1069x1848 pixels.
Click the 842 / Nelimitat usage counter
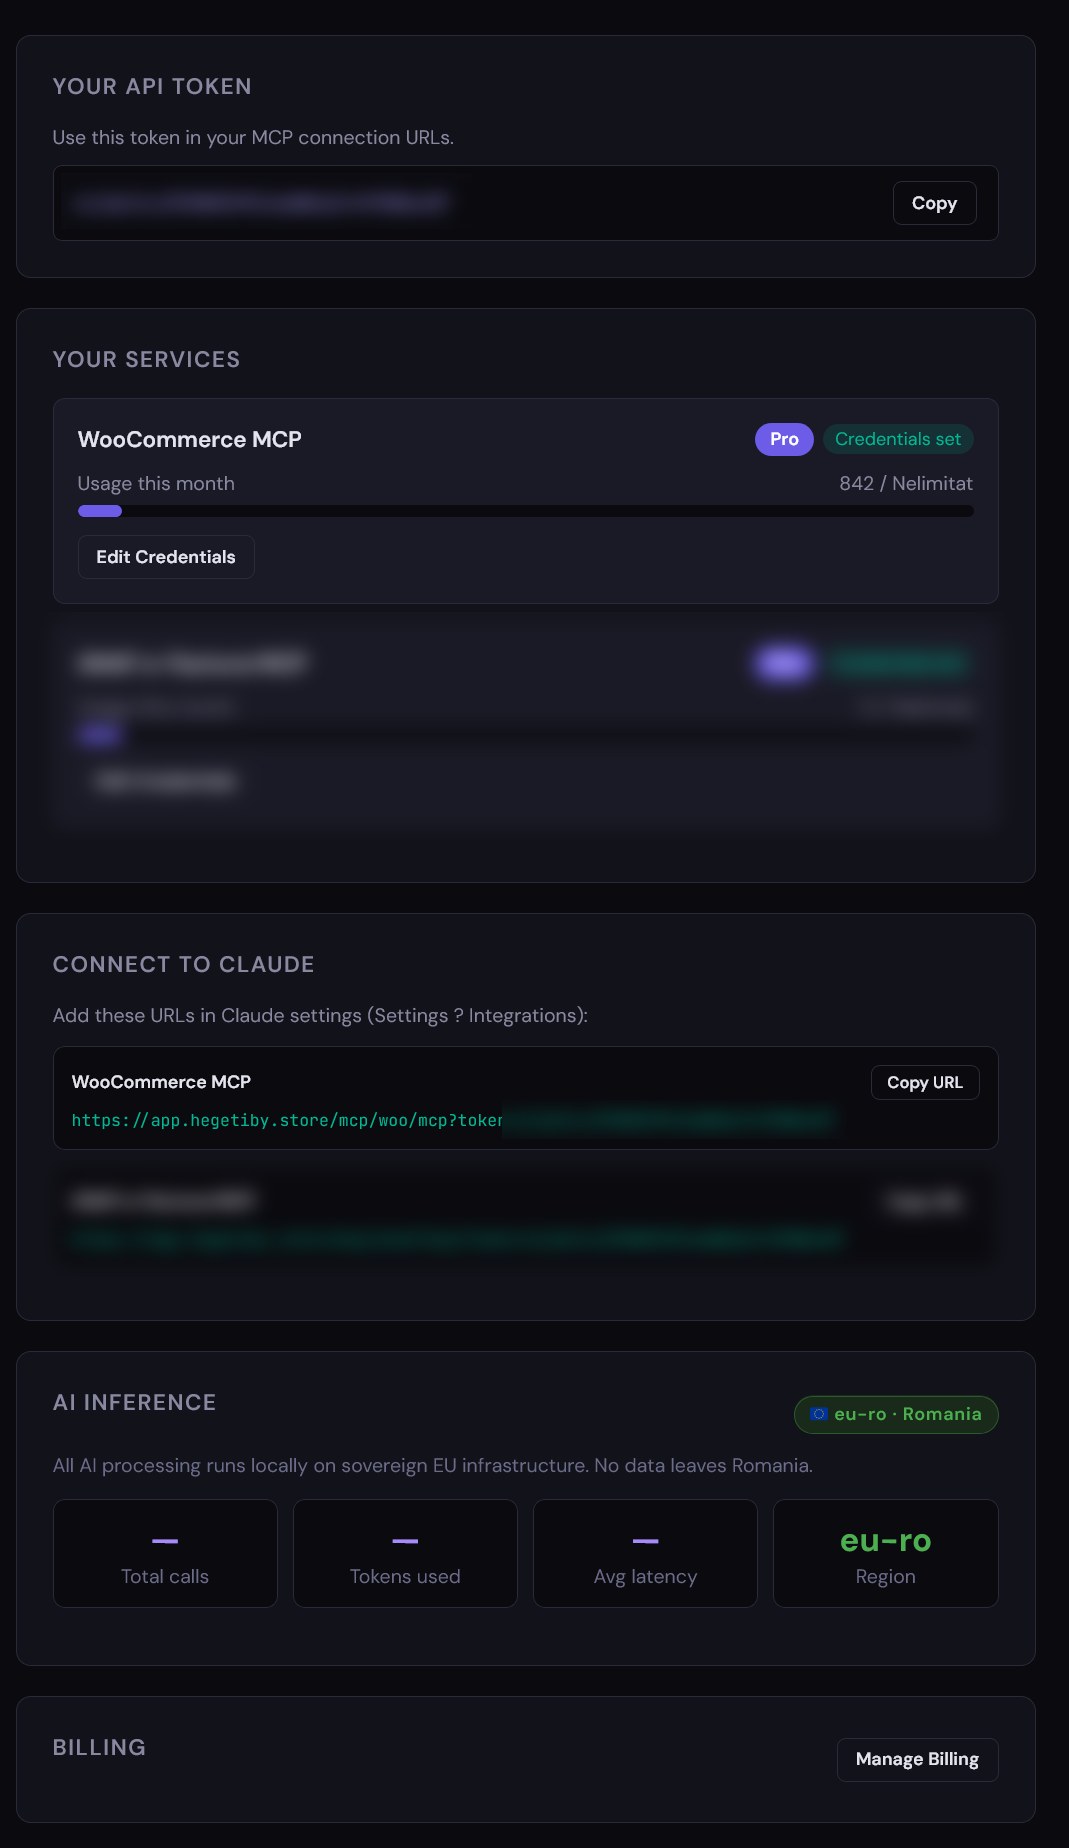(x=905, y=483)
